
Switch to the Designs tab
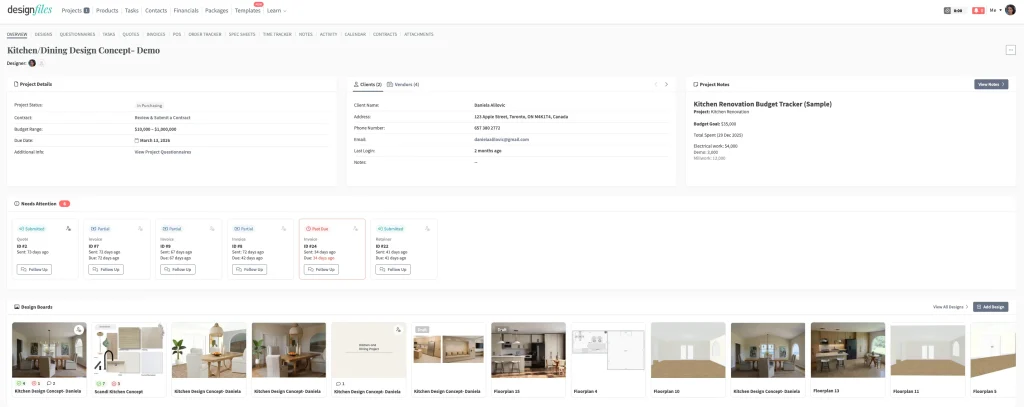(44, 34)
